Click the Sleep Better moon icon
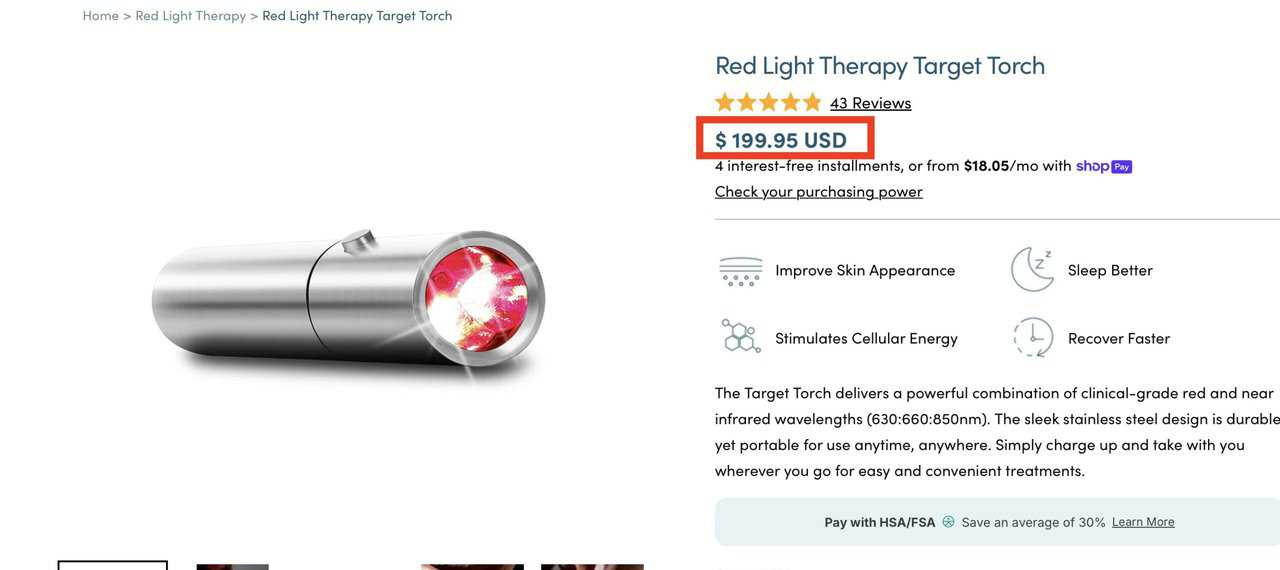The image size is (1280, 570). tap(1032, 270)
